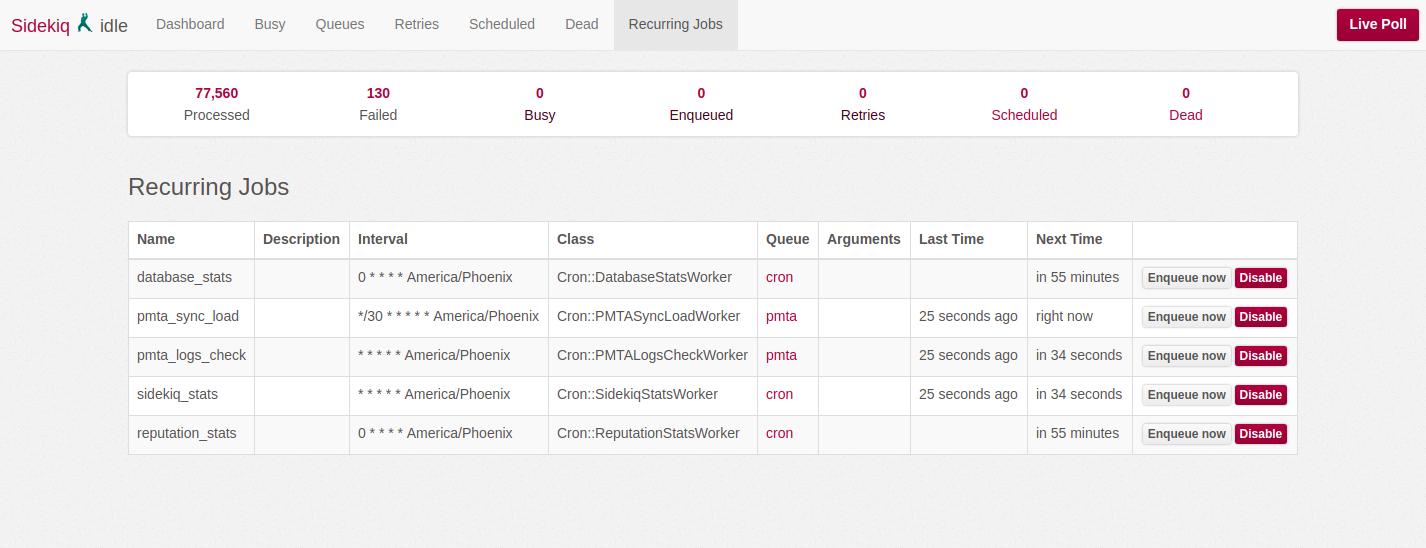Disable the database_stats job
The image size is (1426, 548).
[1260, 278]
